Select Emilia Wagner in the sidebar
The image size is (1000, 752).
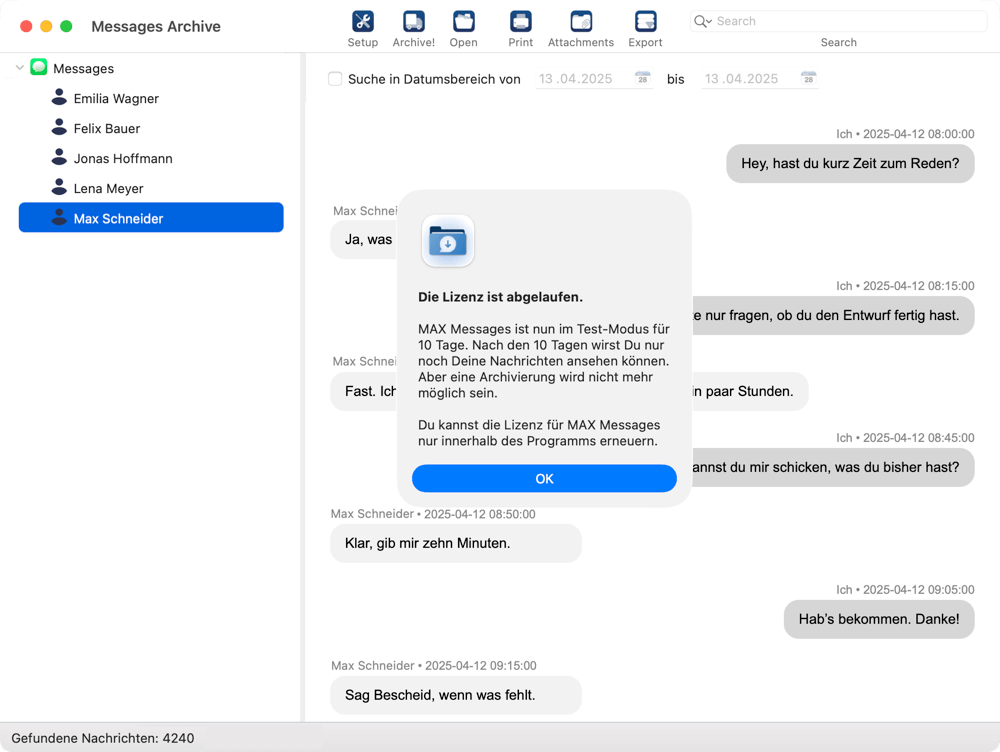[x=116, y=98]
